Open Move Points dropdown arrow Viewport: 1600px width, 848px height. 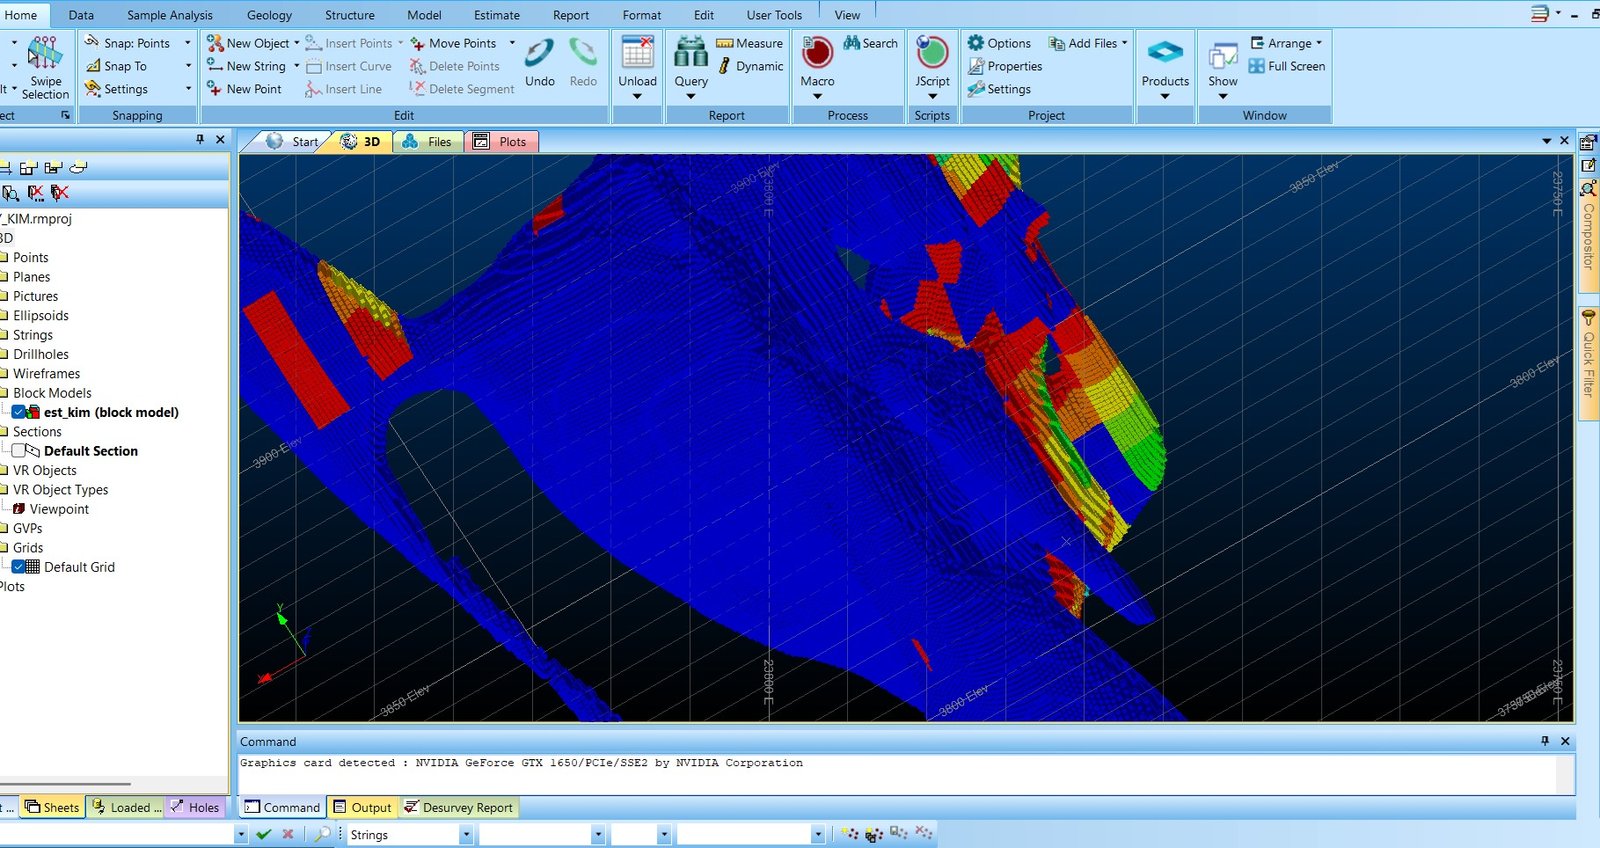click(512, 43)
